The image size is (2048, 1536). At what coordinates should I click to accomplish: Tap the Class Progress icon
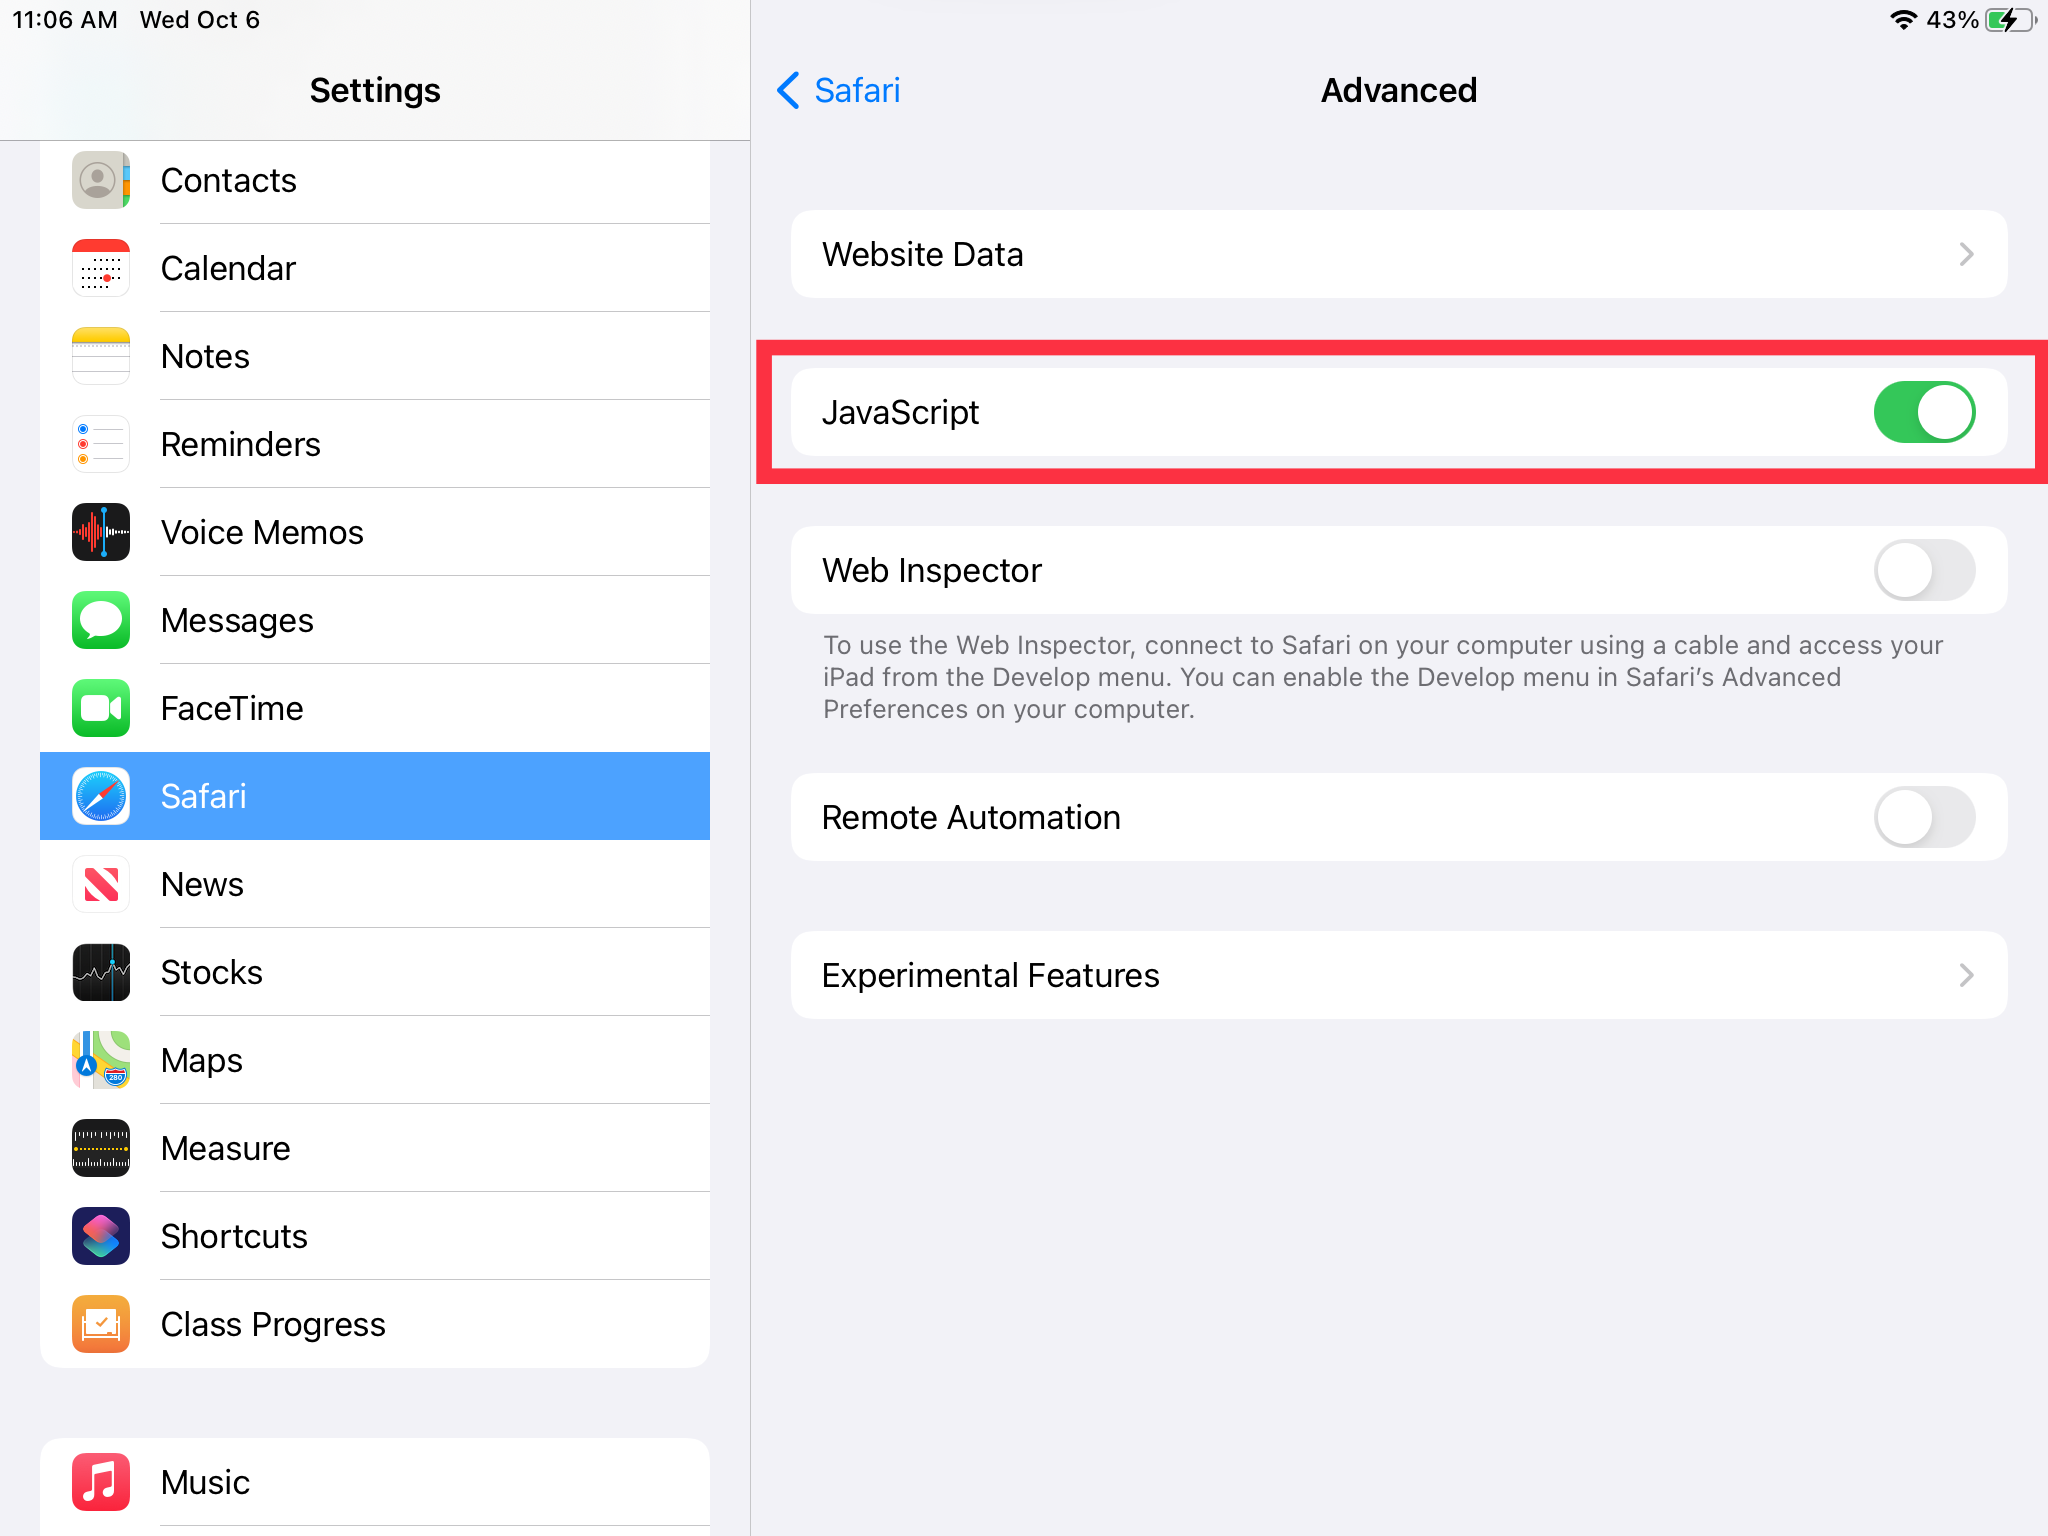[101, 1324]
